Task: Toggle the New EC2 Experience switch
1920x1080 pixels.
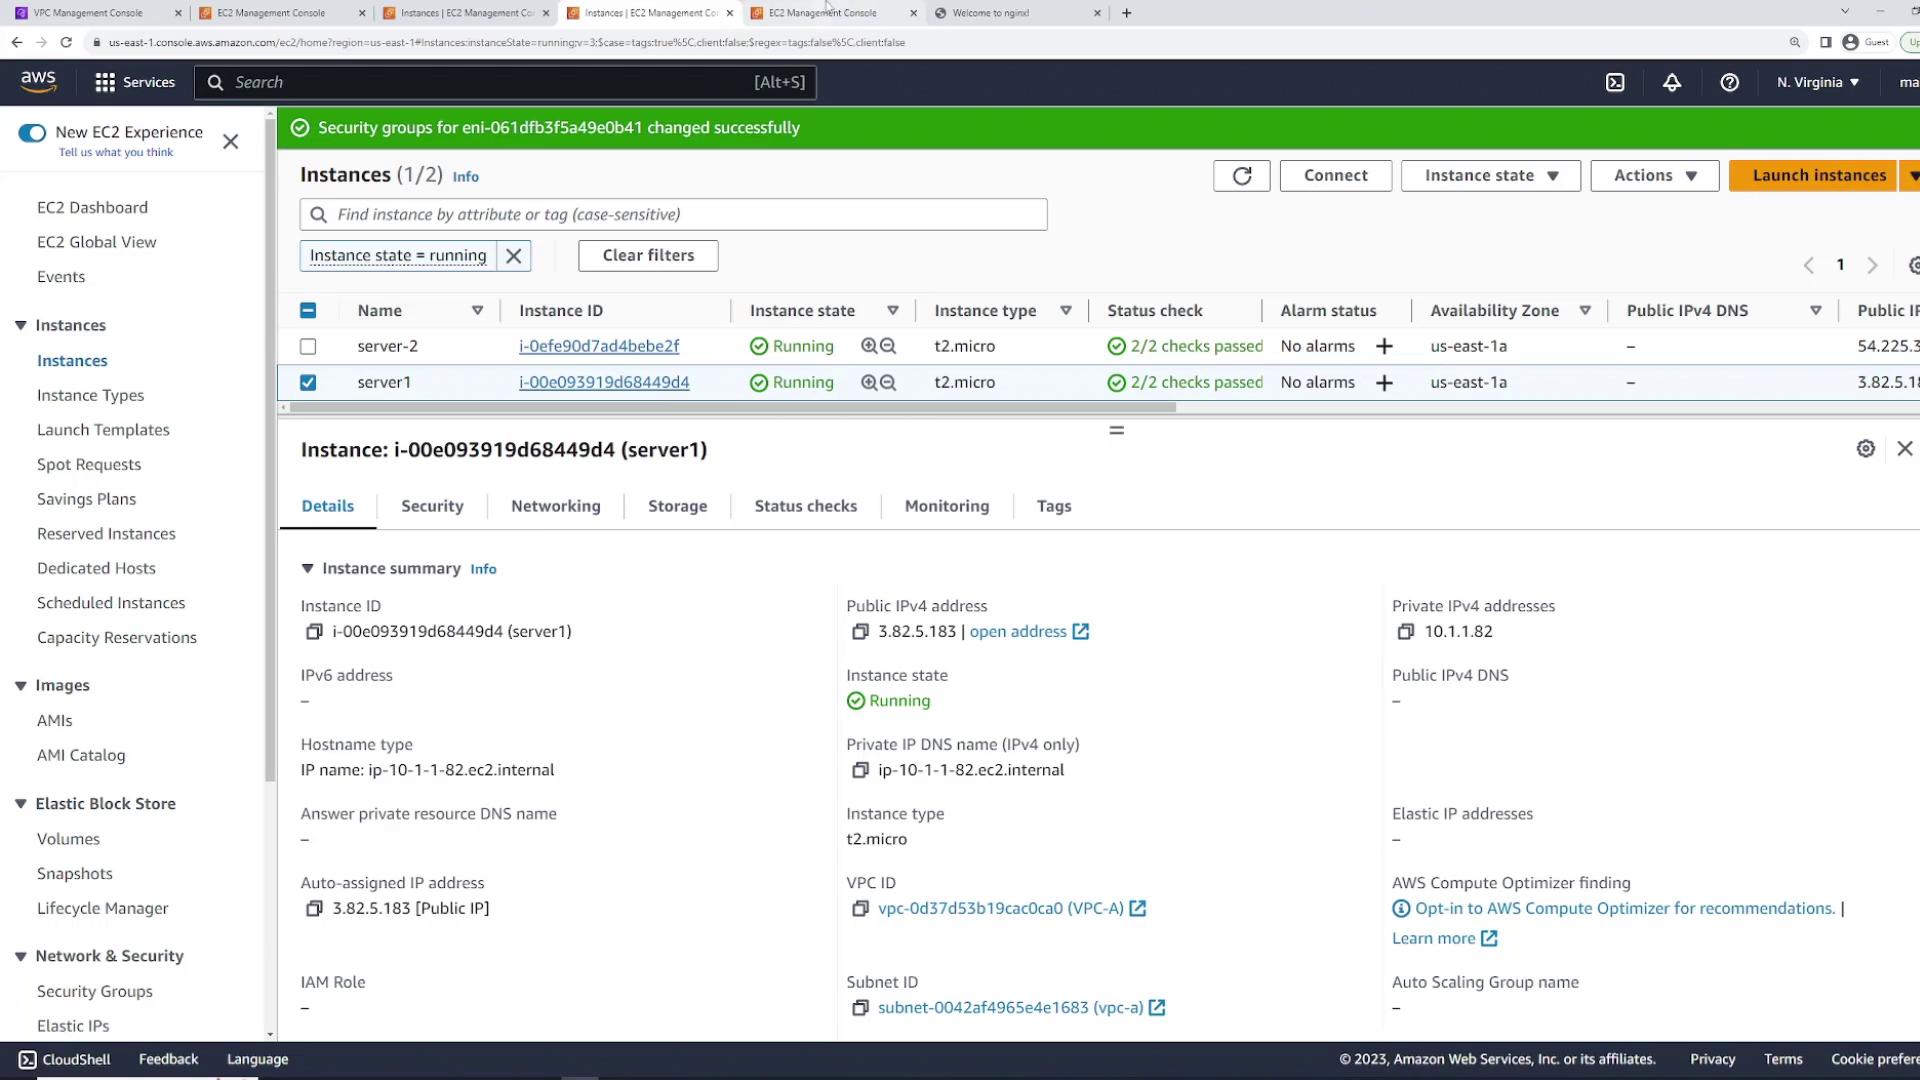Action: 32,133
